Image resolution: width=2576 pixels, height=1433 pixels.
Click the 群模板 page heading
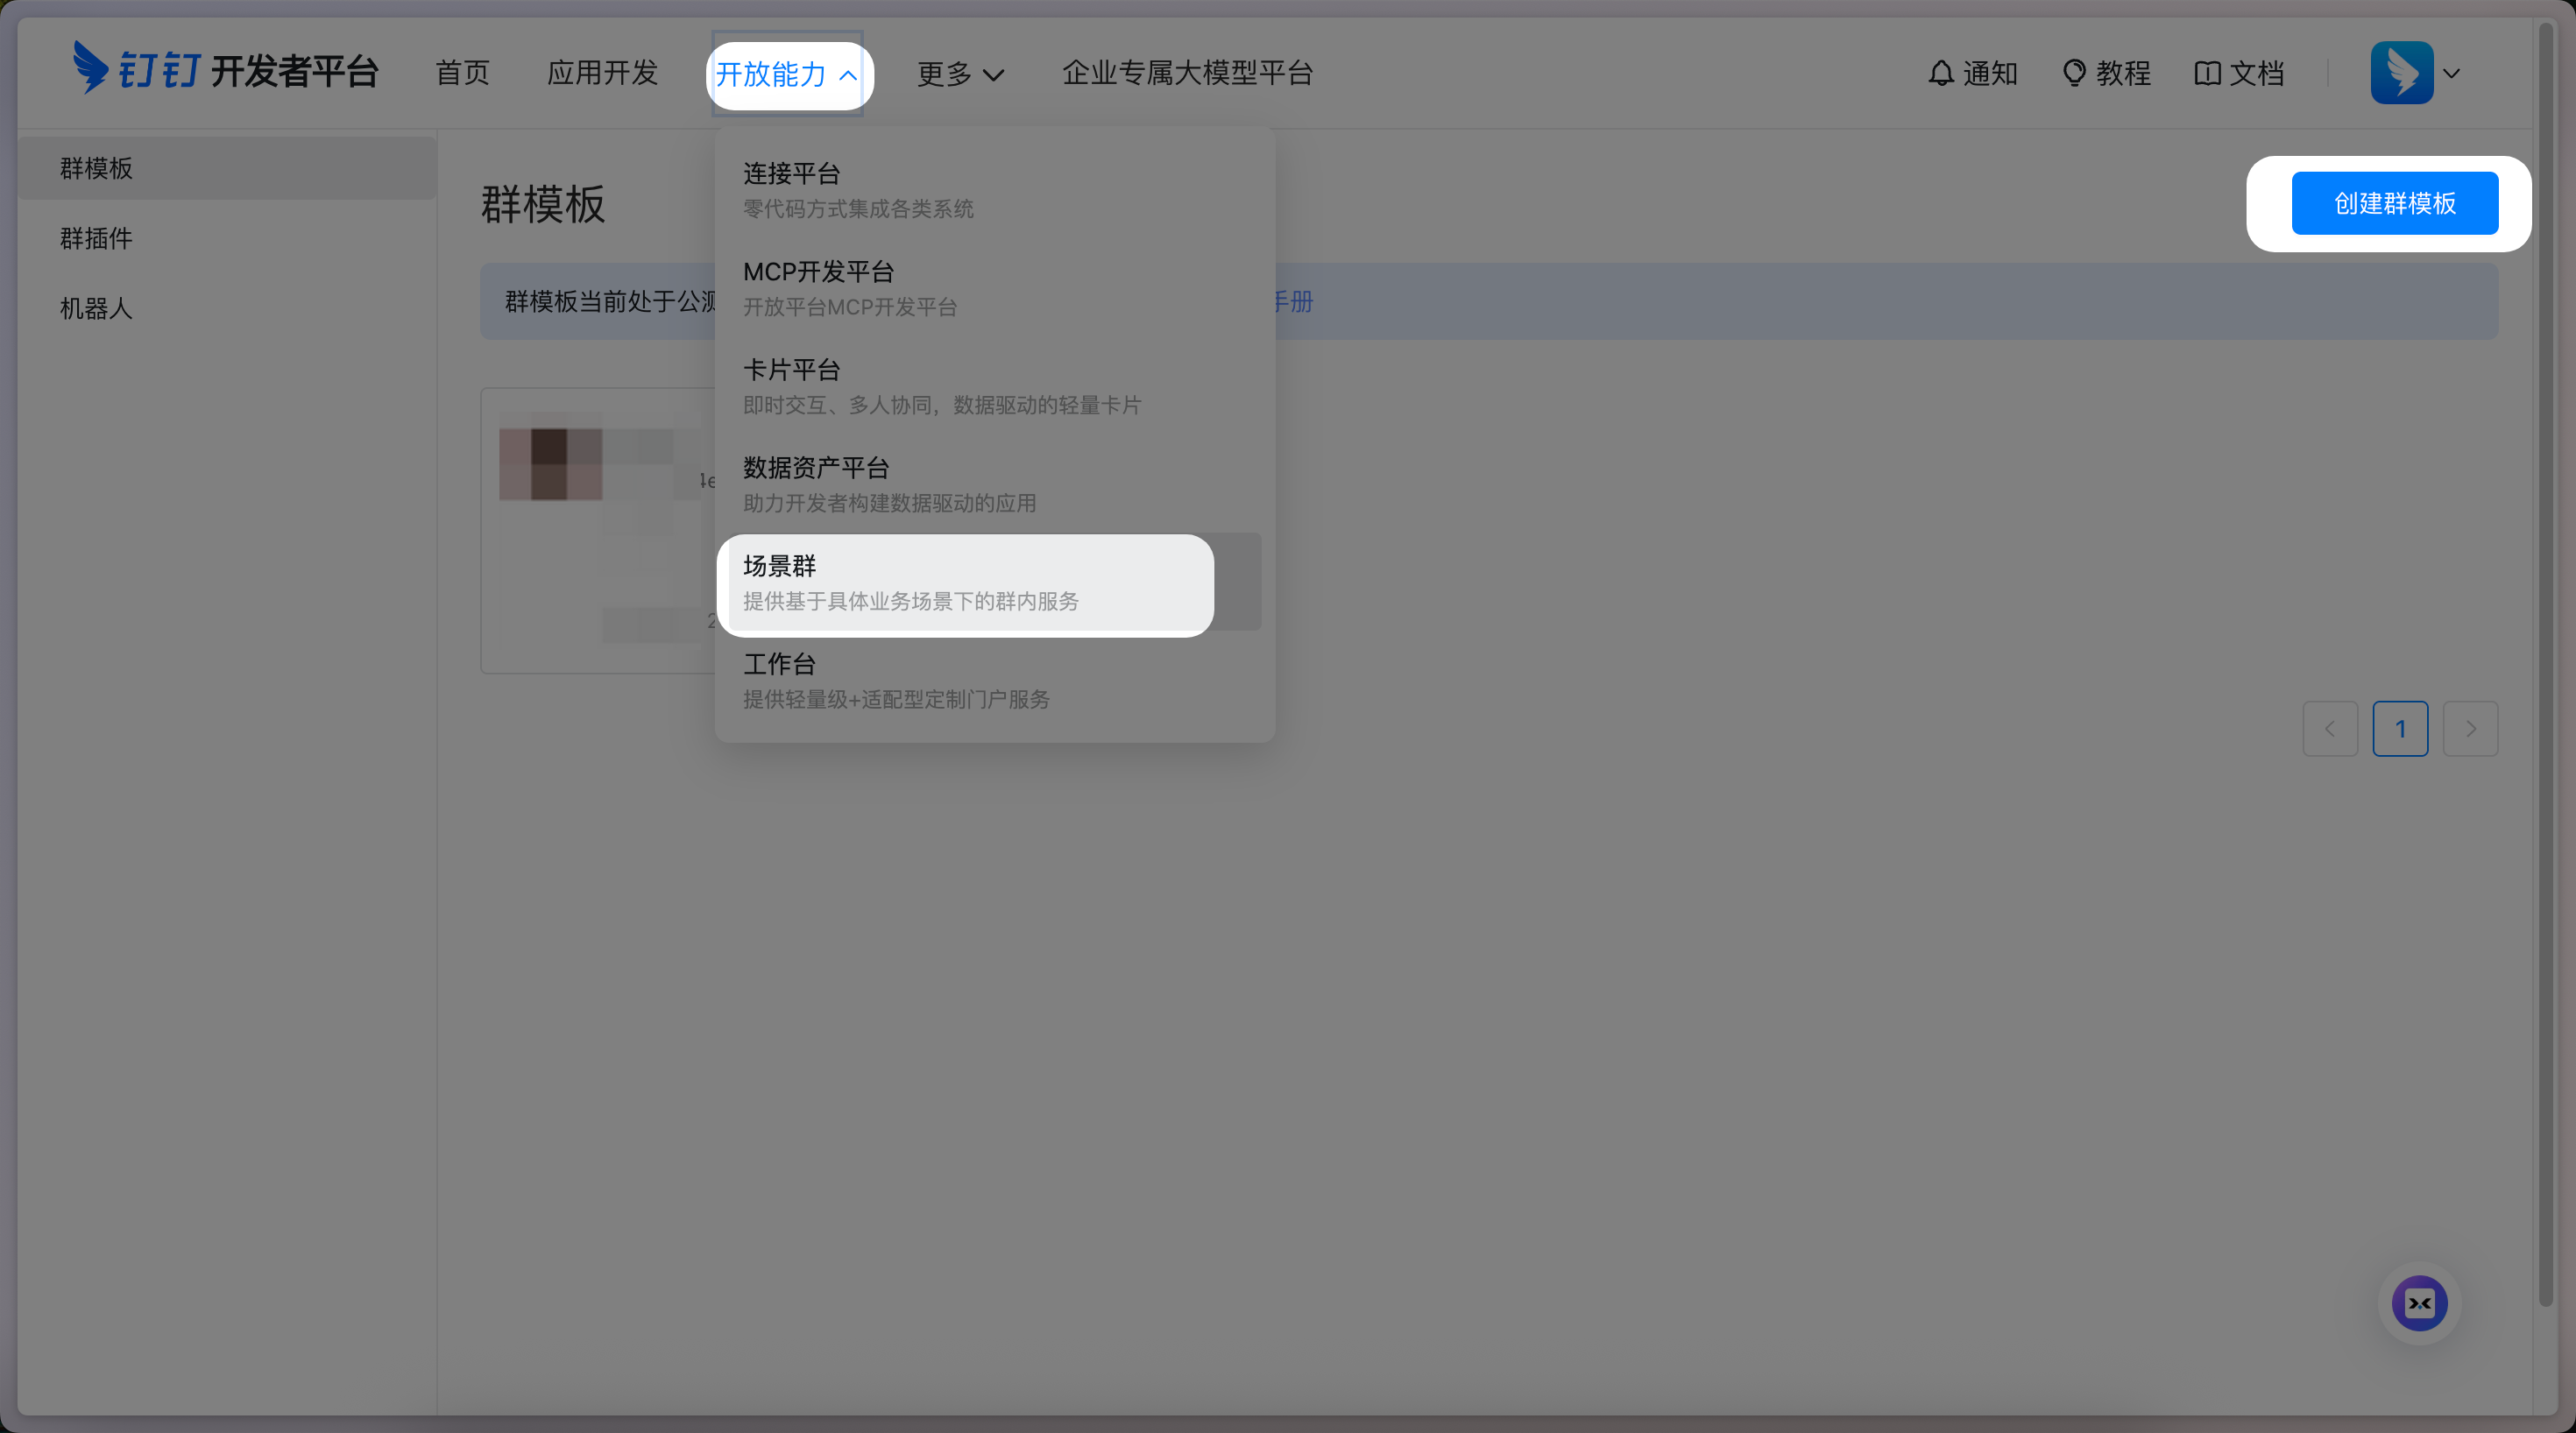coord(543,204)
